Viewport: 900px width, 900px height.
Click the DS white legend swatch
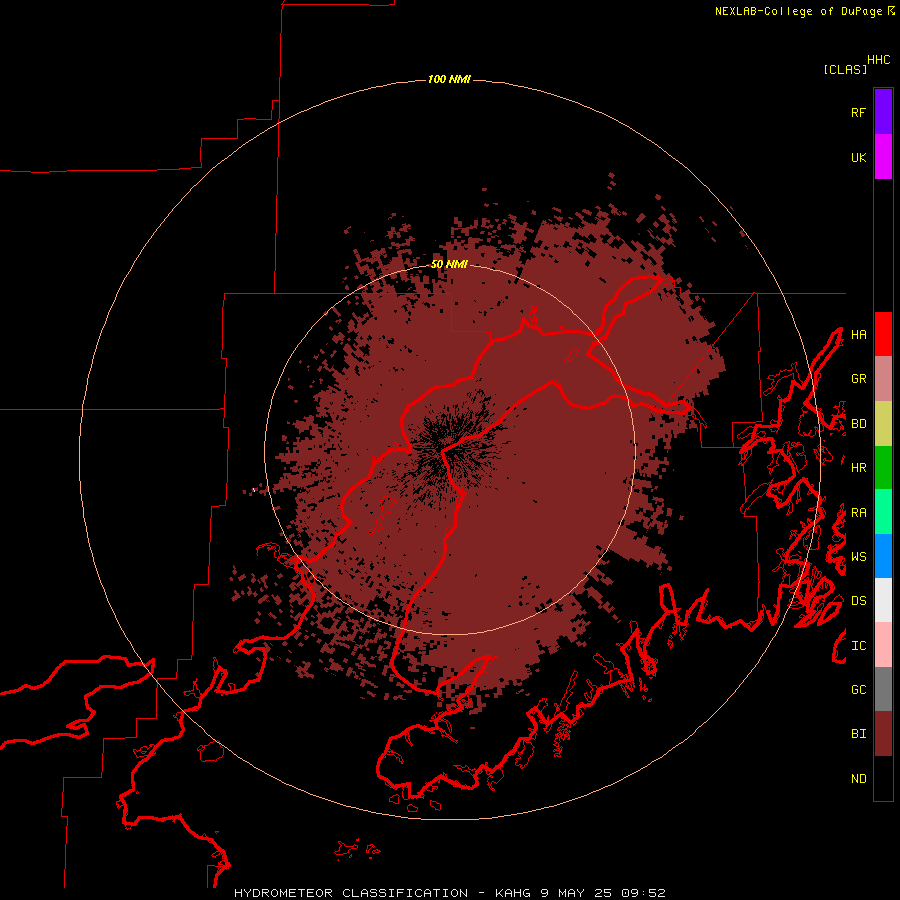(x=883, y=600)
